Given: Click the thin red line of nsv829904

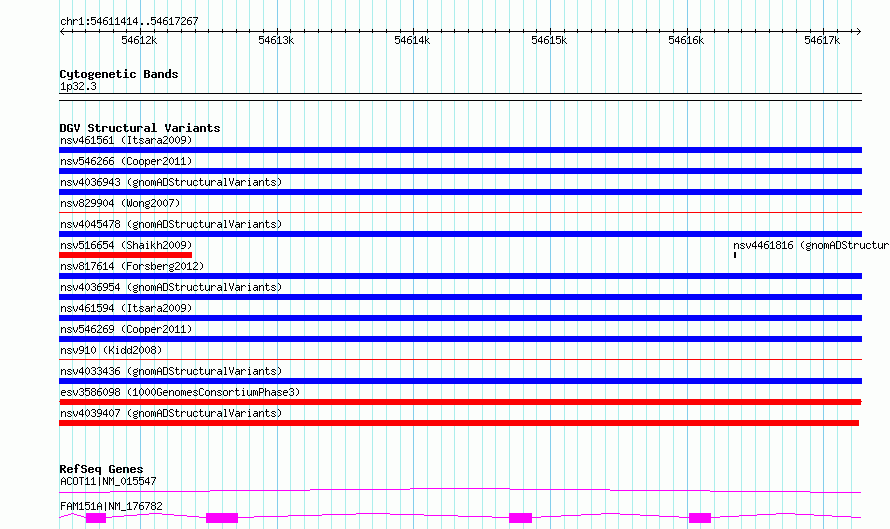Looking at the screenshot, I should point(460,213).
